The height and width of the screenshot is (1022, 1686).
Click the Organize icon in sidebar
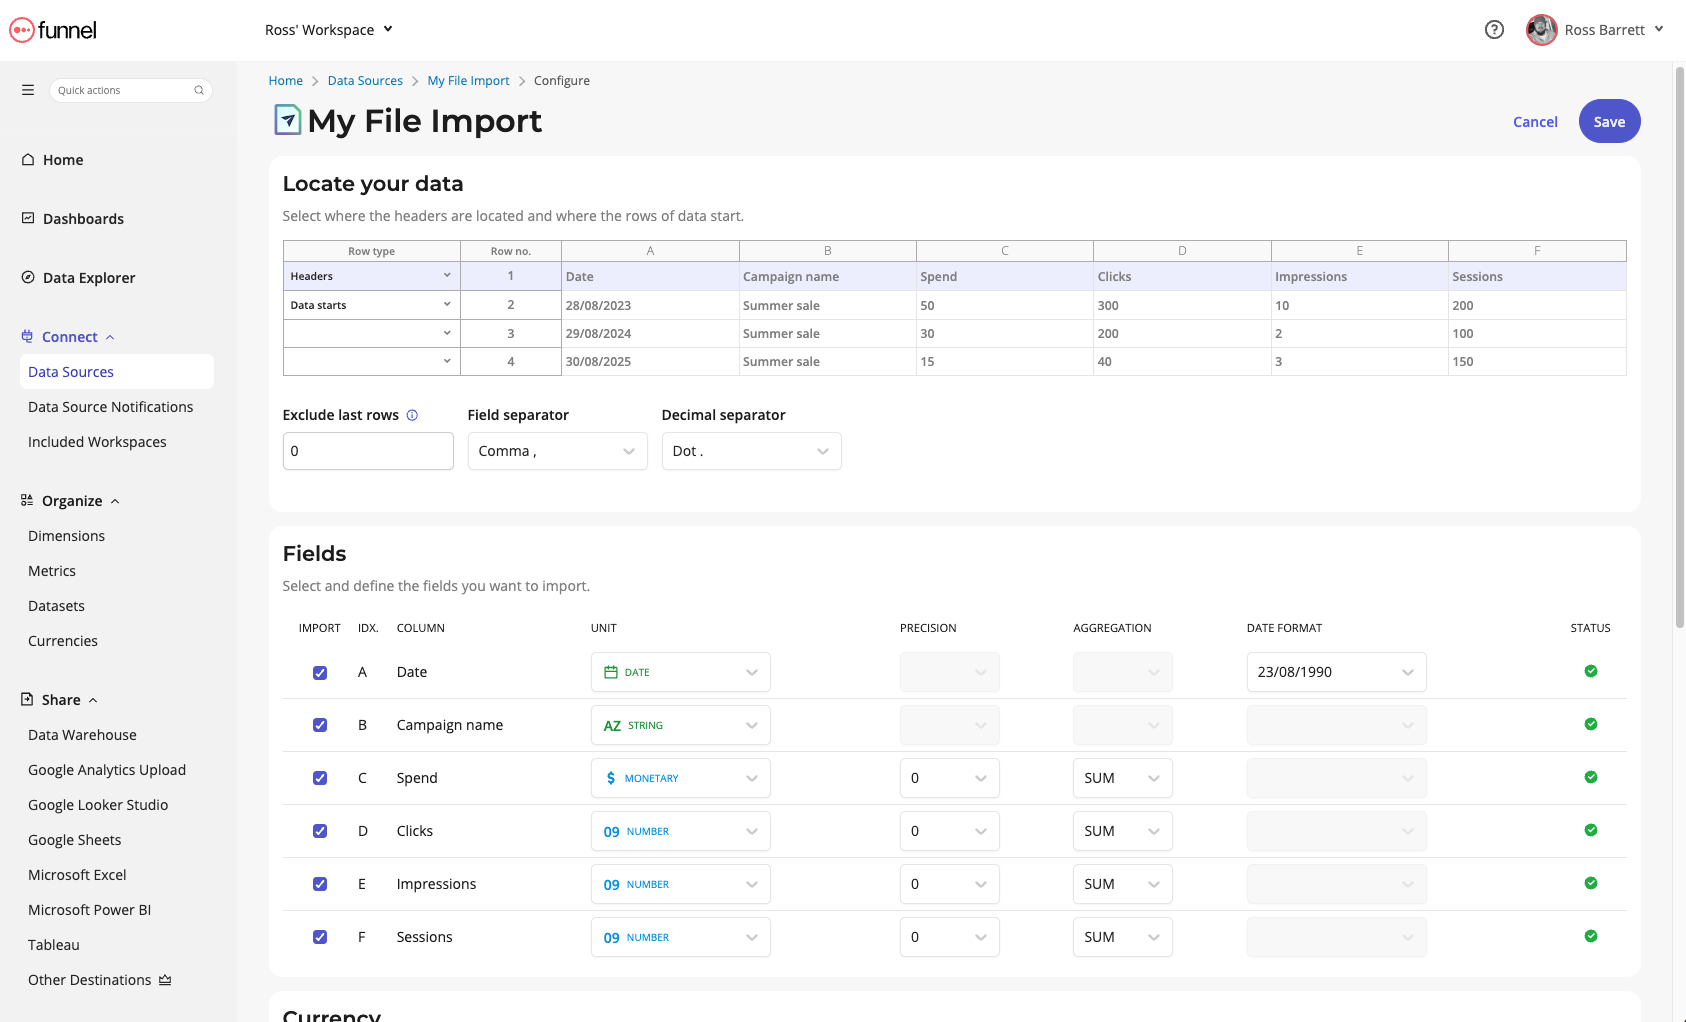(27, 500)
